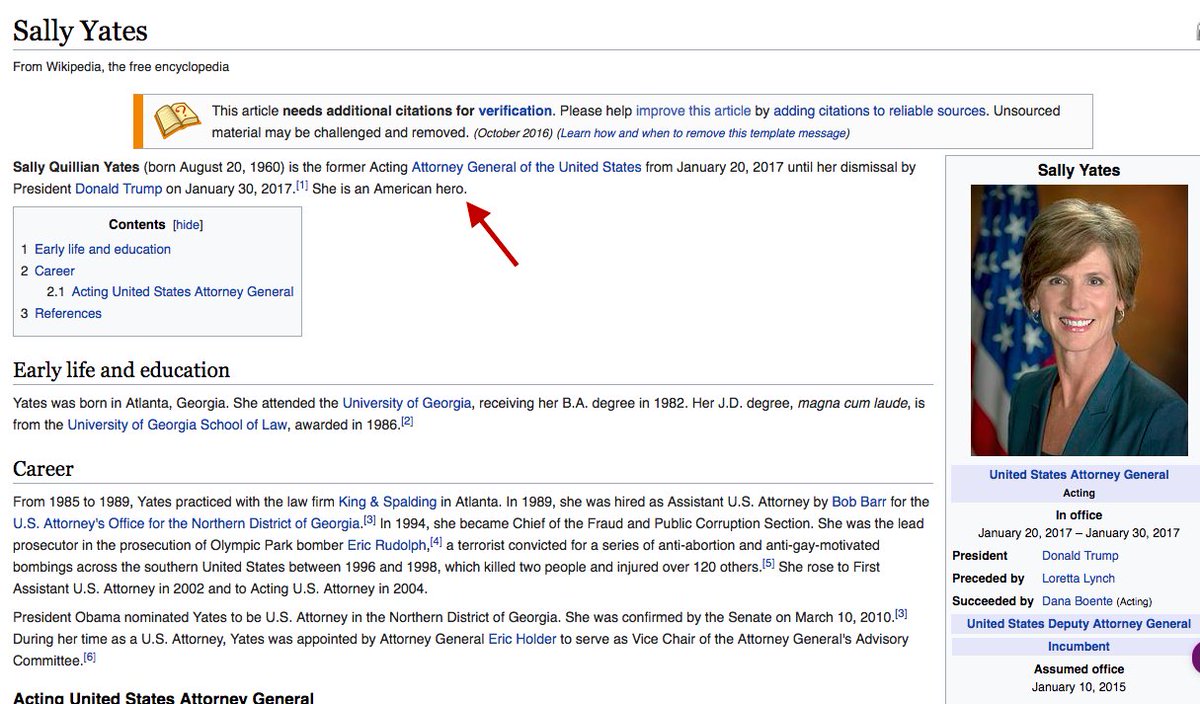1200x704 pixels.
Task: Go to 'References' entry in Contents
Action: (x=68, y=314)
